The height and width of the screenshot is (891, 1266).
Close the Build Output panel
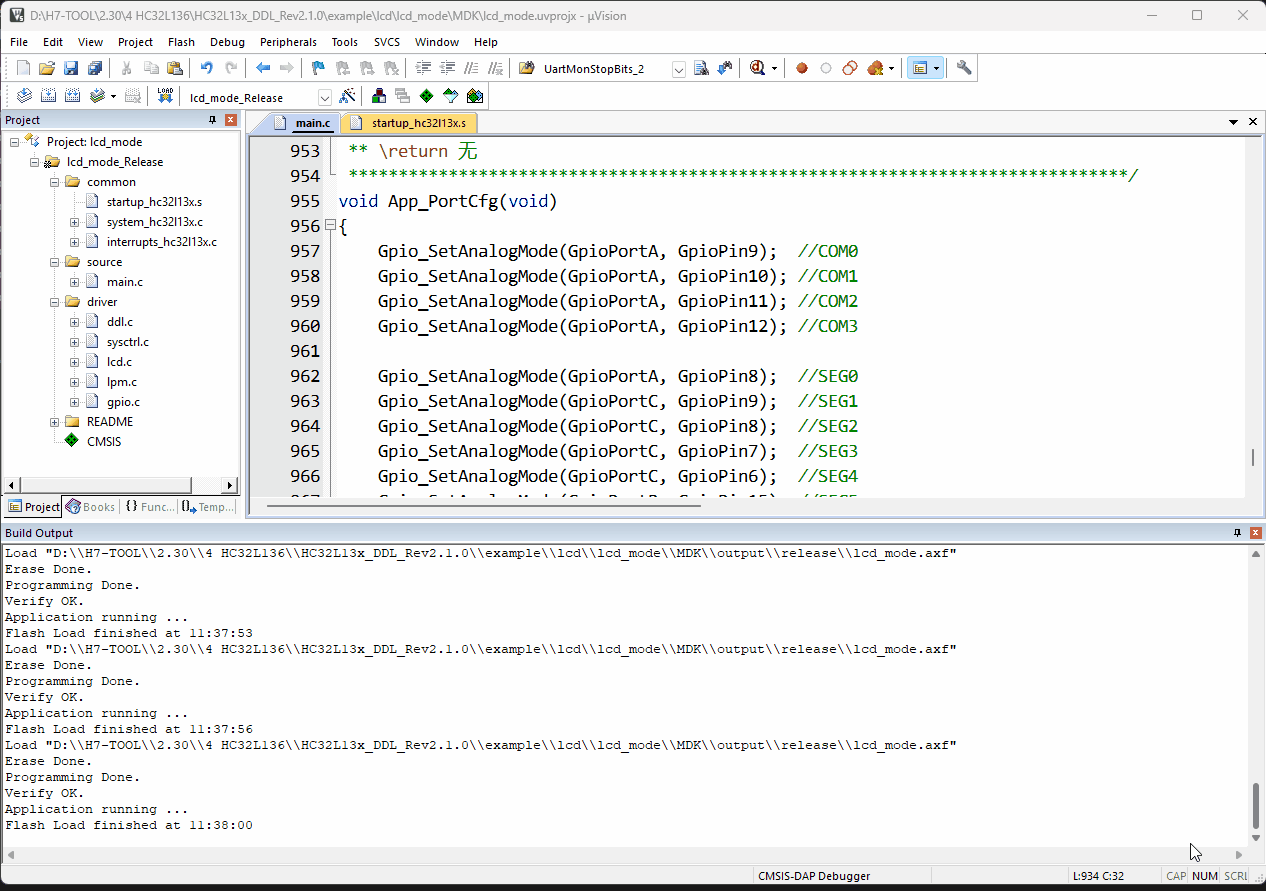[1254, 533]
